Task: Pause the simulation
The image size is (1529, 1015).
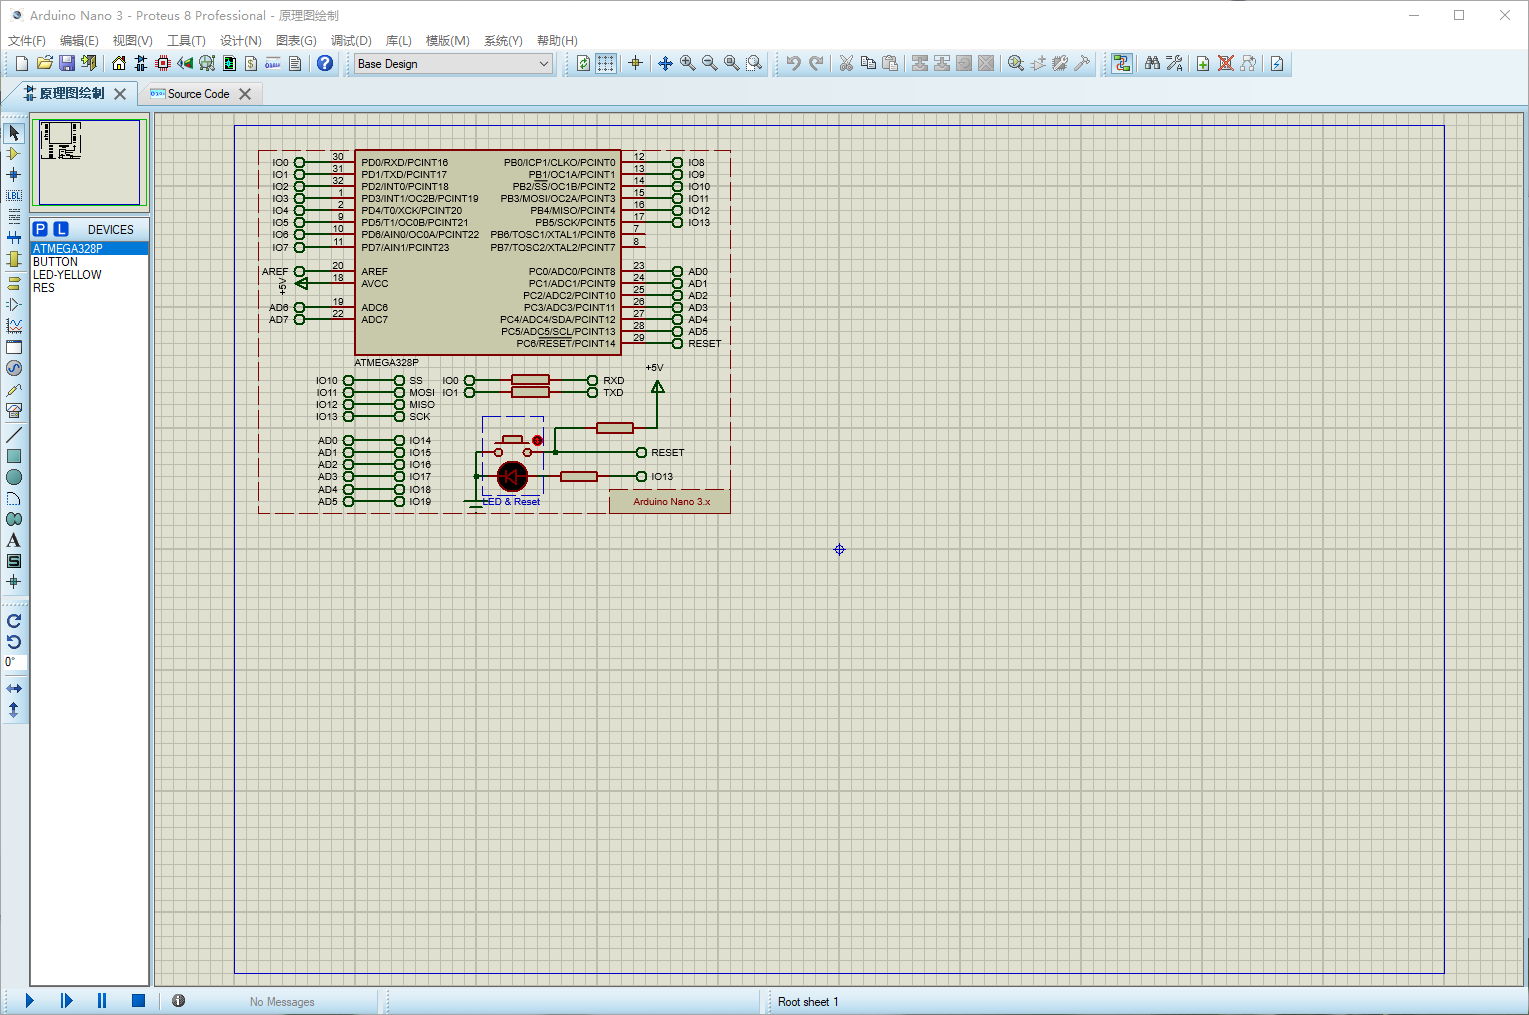Action: [101, 1000]
